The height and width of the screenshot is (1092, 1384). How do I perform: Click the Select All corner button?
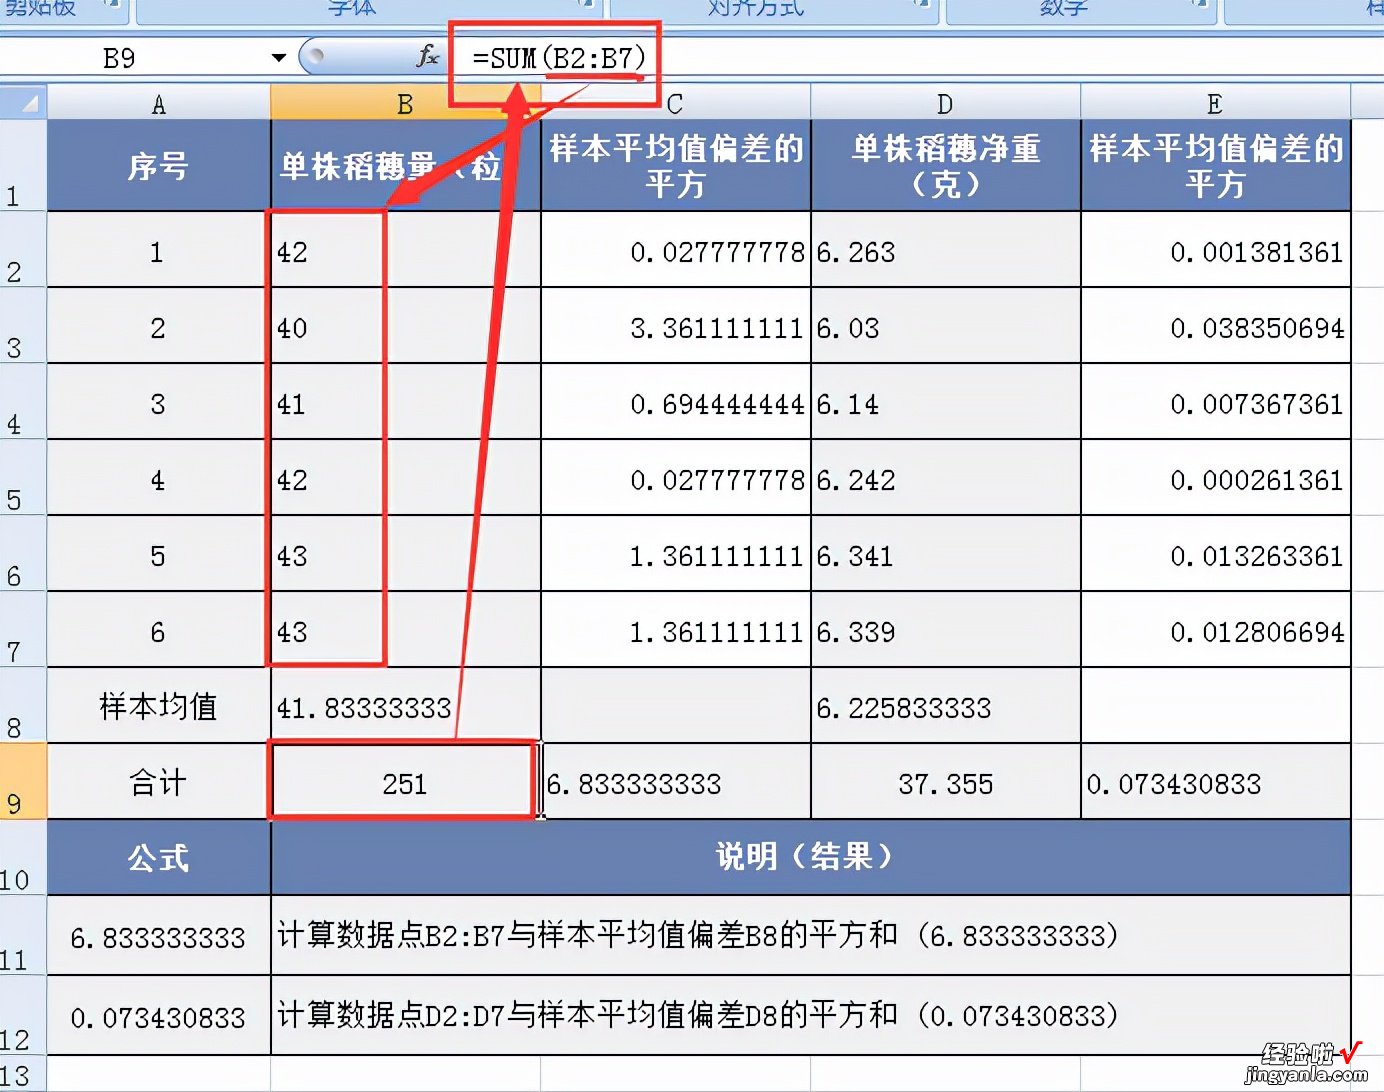click(x=23, y=103)
